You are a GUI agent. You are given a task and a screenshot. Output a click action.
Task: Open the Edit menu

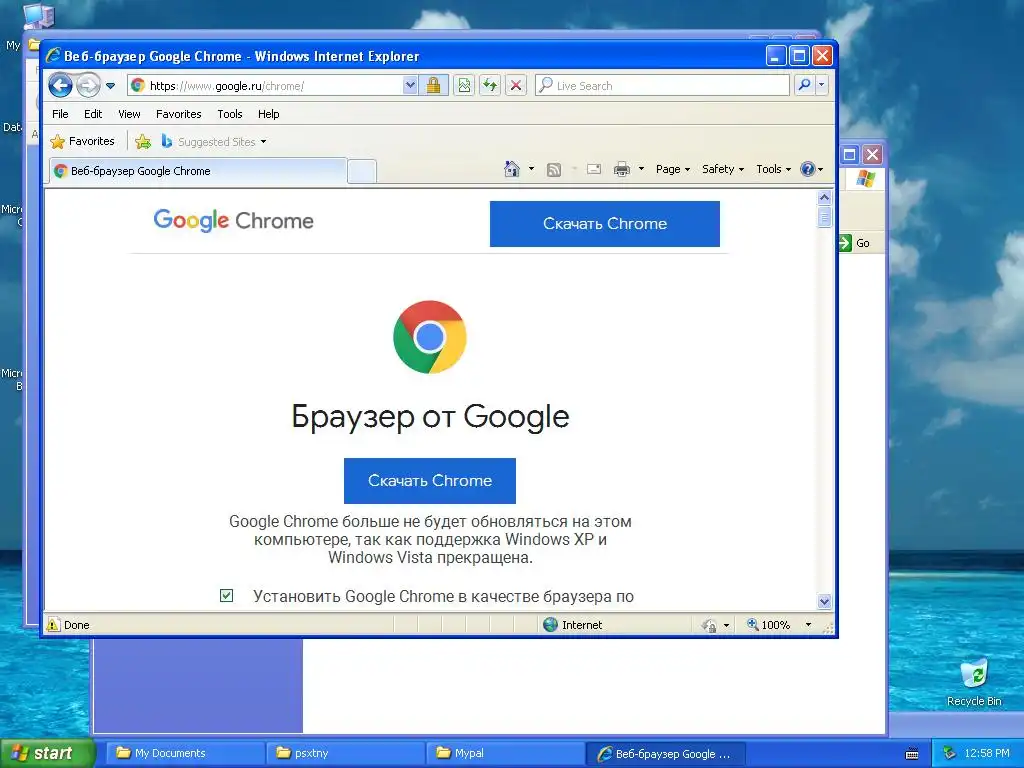[x=93, y=114]
